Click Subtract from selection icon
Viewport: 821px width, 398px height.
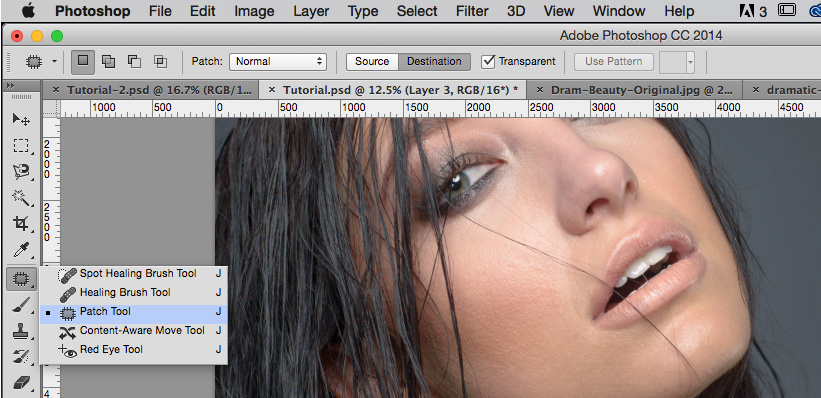click(135, 61)
